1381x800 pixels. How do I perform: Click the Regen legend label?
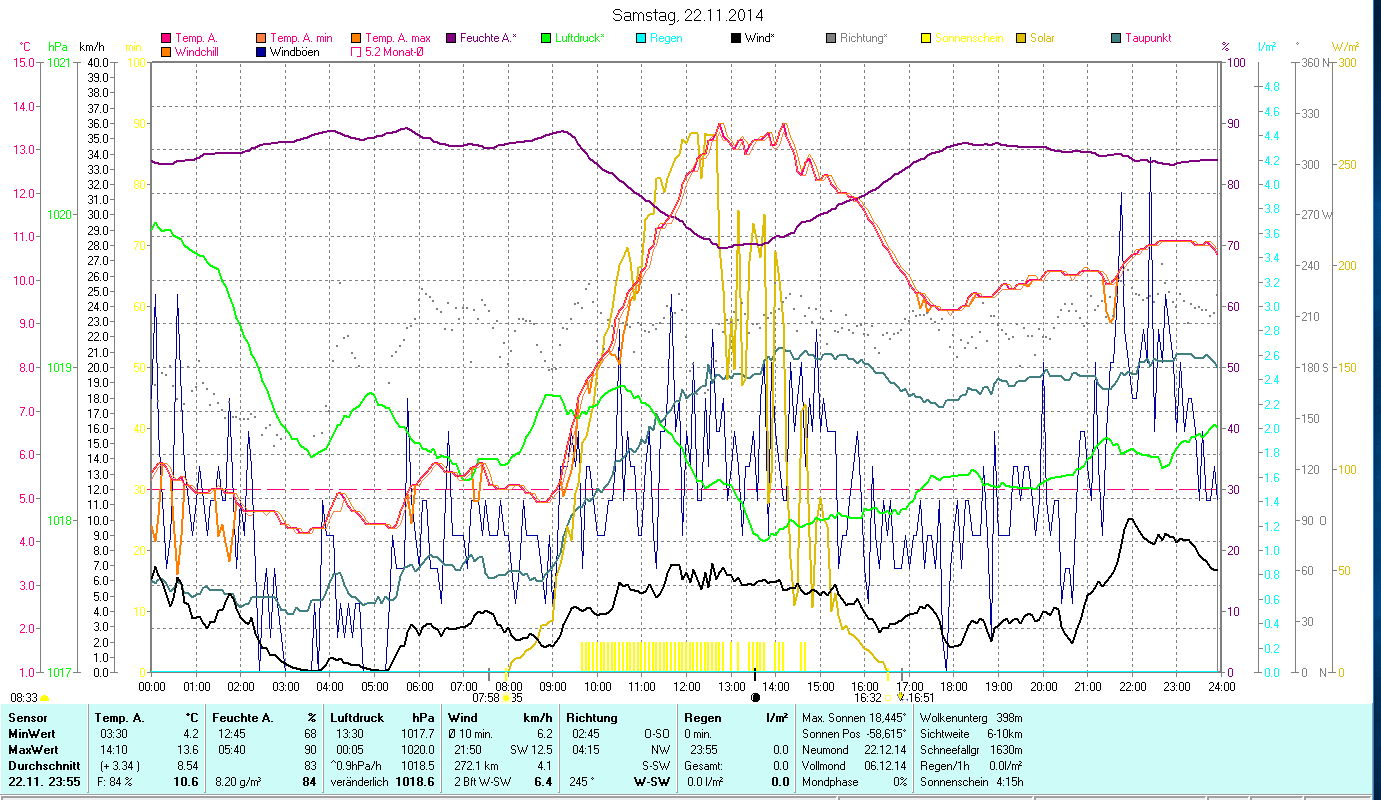667,38
